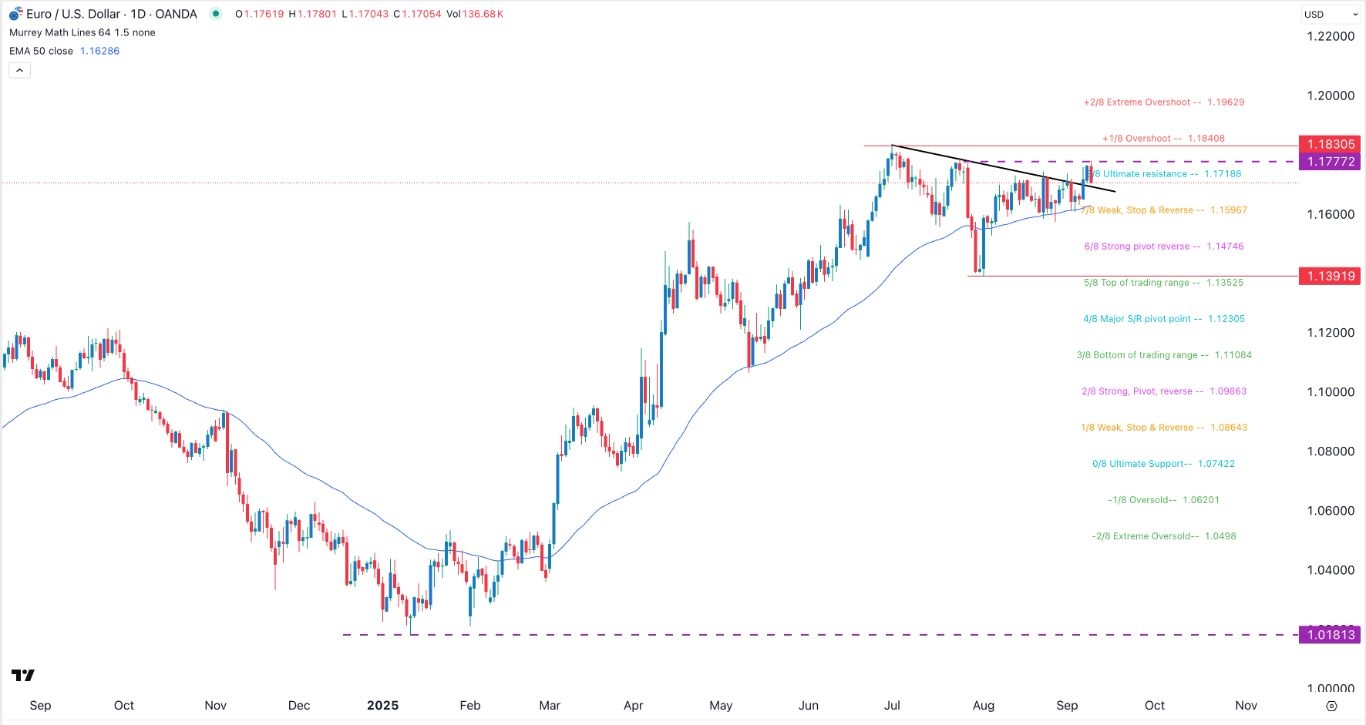Click the 1.18305 red price label
This screenshot has width=1366, height=725.
click(1332, 144)
